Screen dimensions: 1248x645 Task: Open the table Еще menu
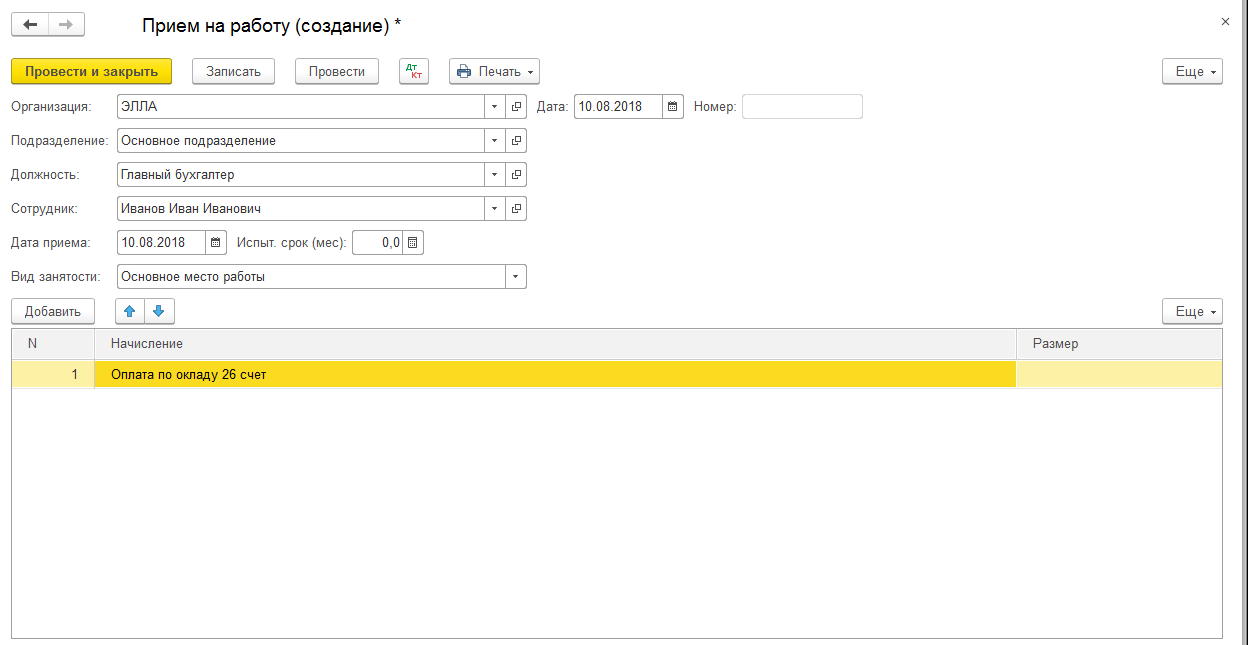1192,312
